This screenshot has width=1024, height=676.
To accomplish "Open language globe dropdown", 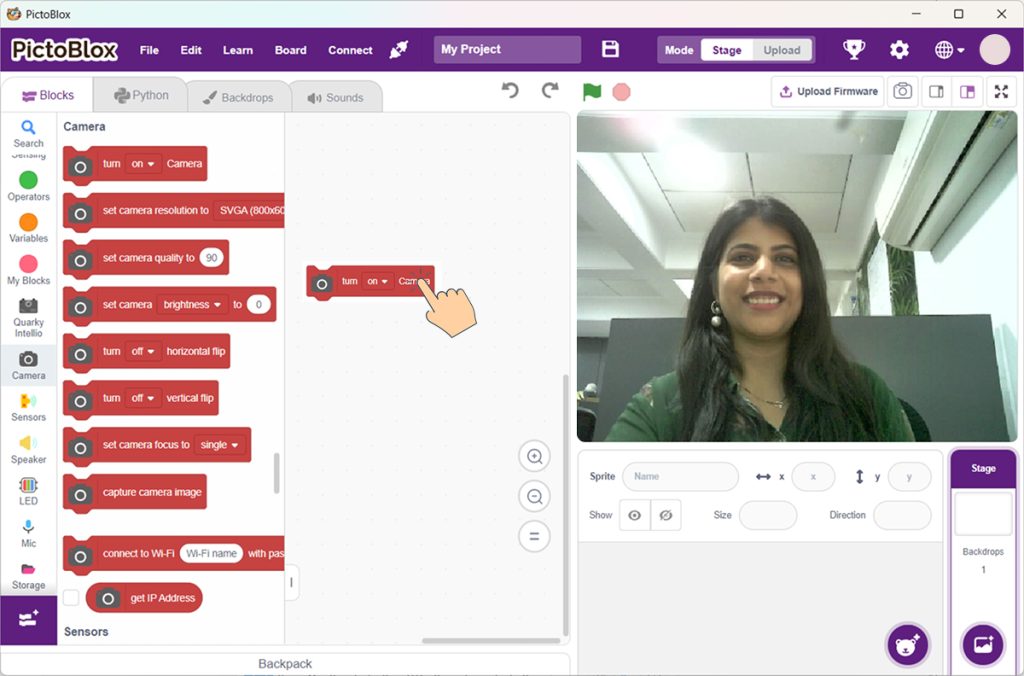I will (949, 50).
